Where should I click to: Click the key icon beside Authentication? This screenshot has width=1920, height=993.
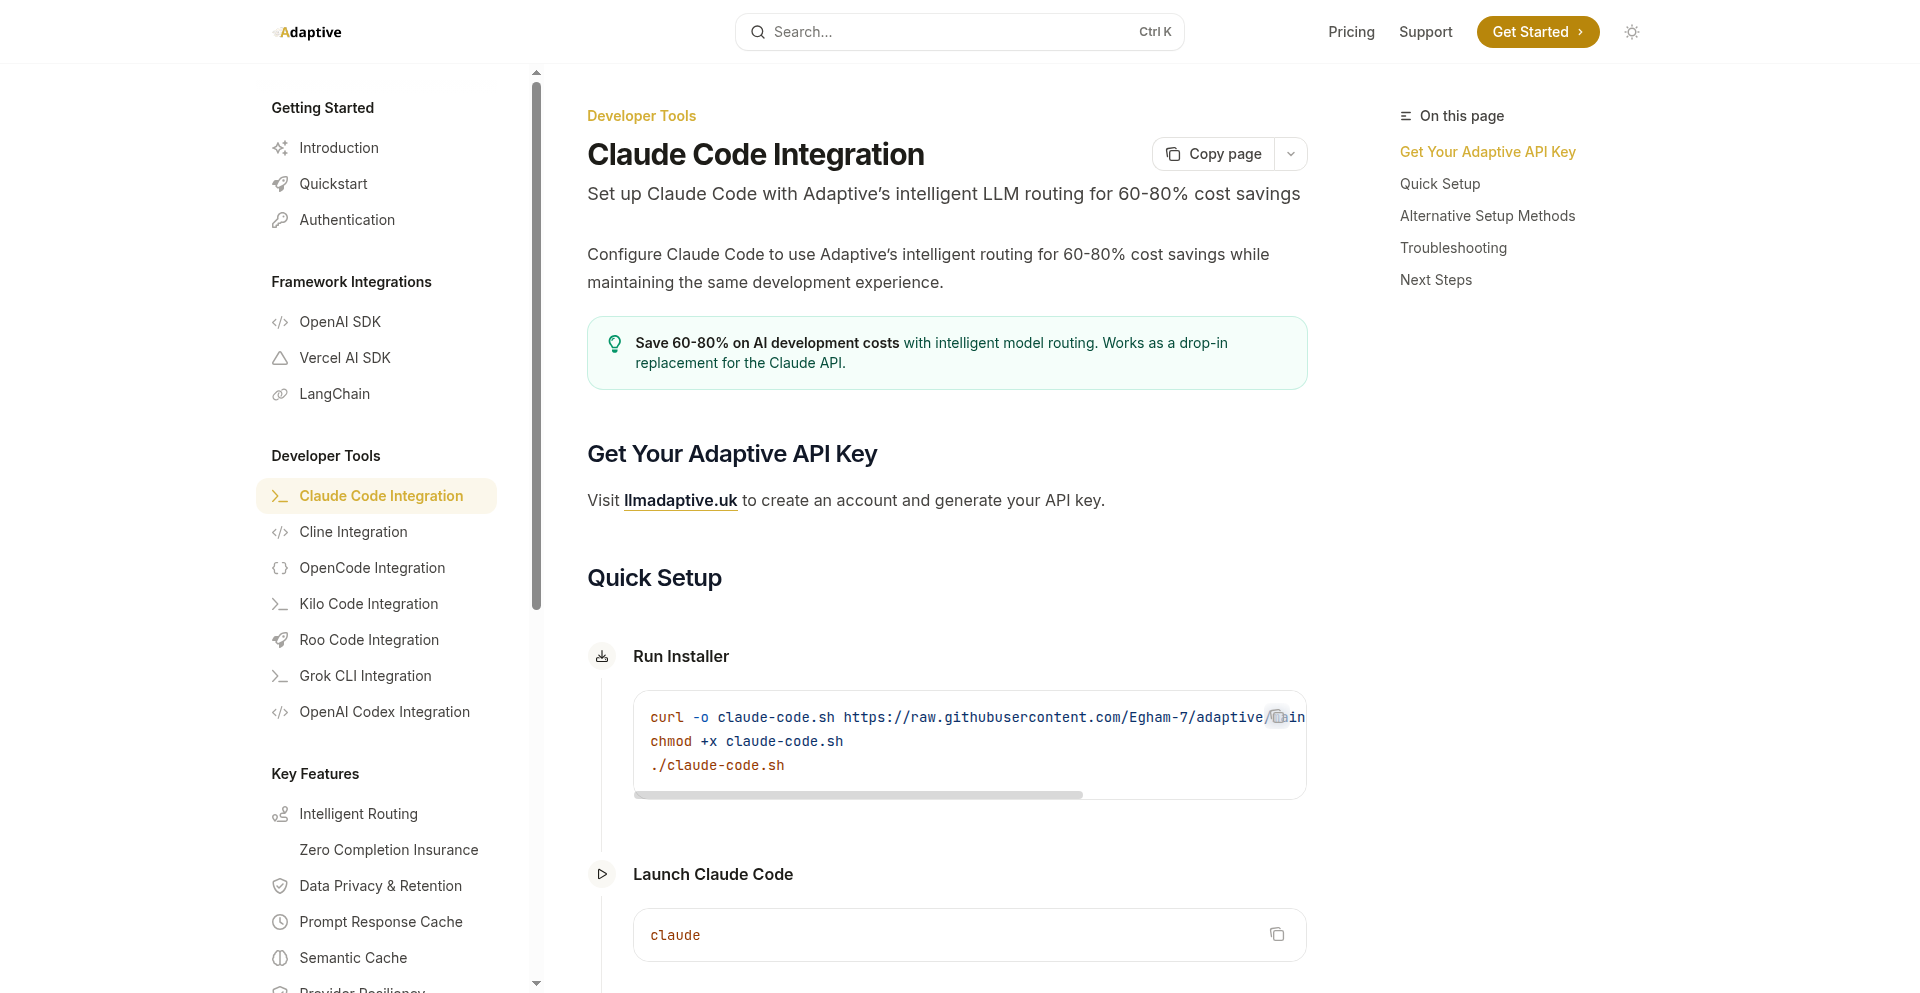click(x=280, y=220)
